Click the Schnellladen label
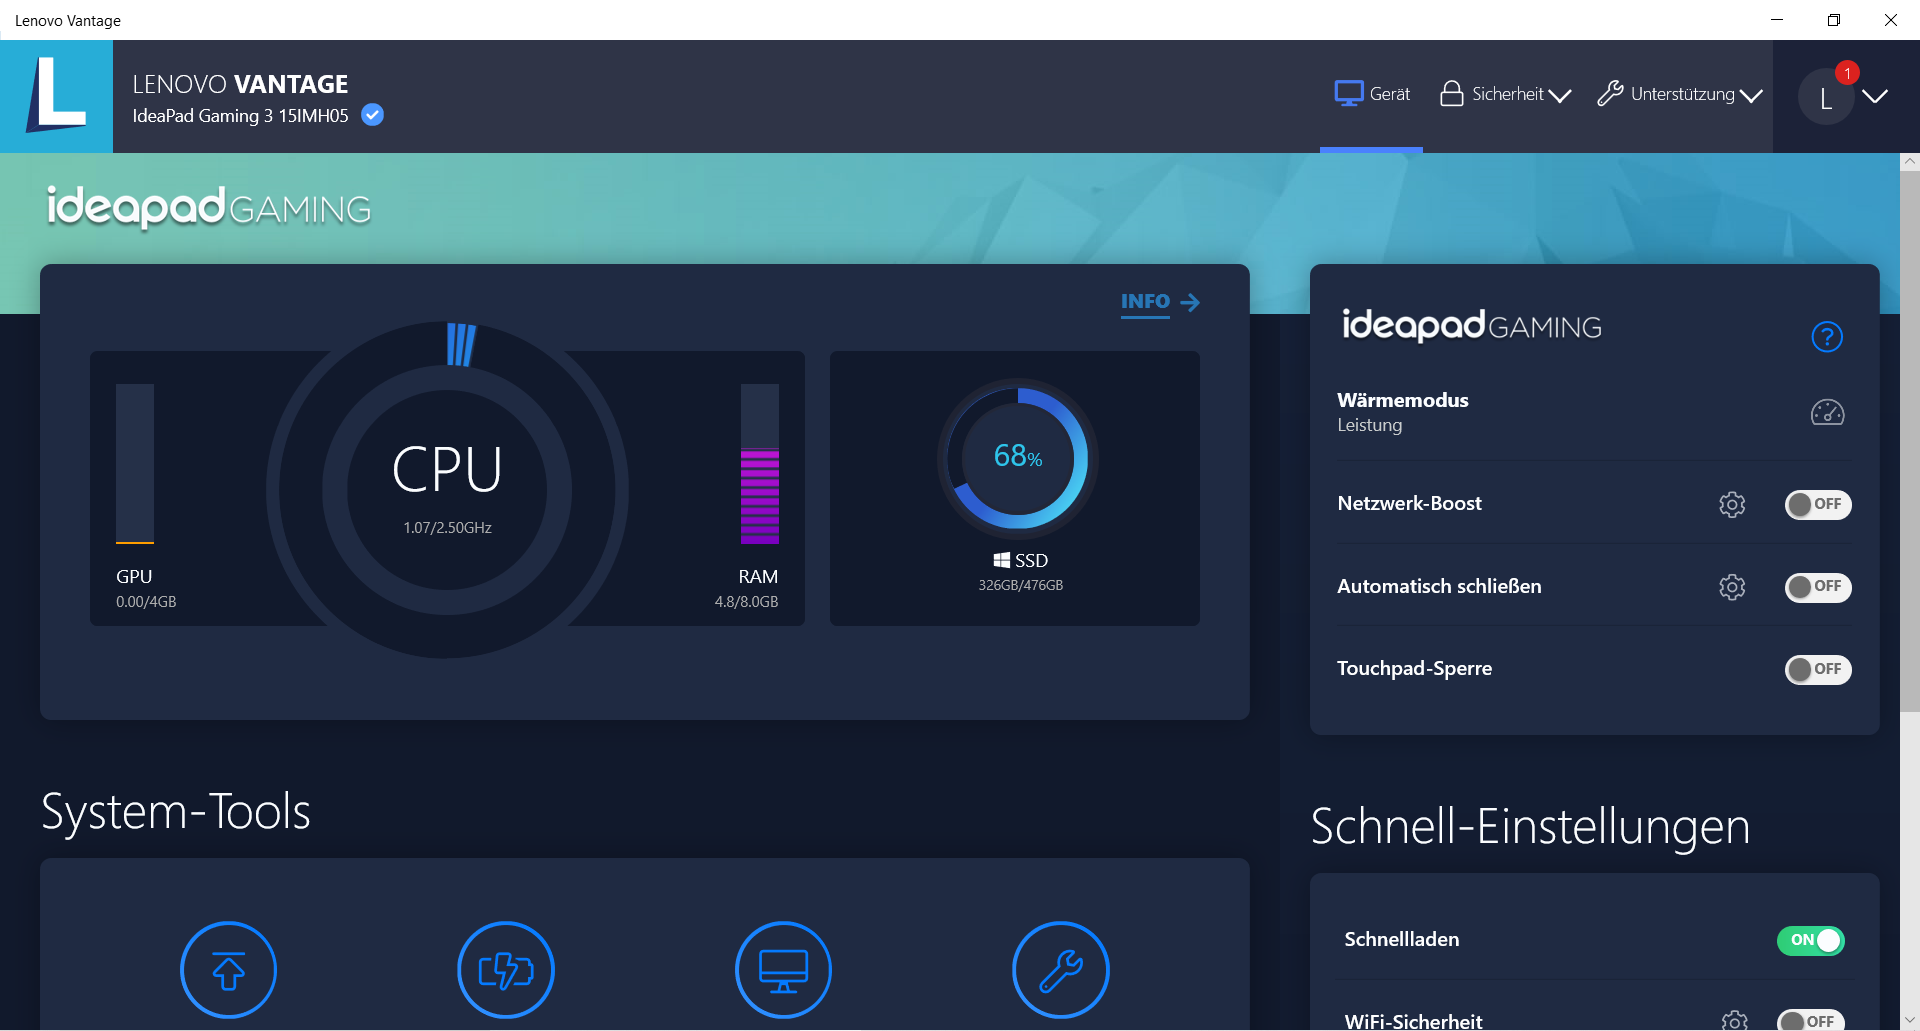Viewport: 1920px width, 1031px height. pos(1401,939)
